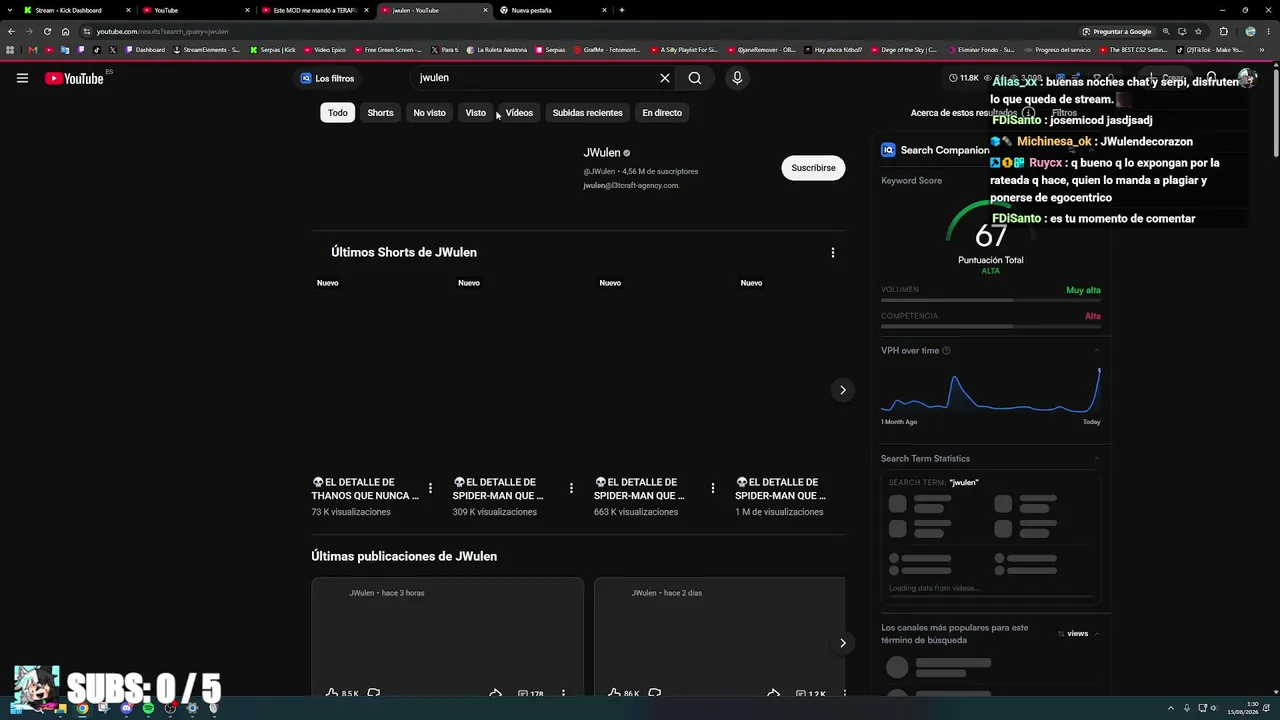
Task: Click the Volumen progress bar
Action: tap(991, 300)
